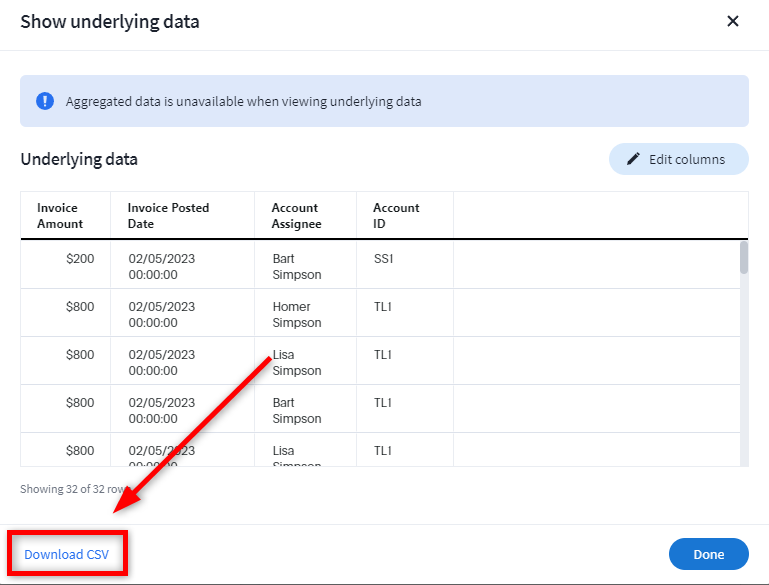Select the $200 invoice amount cell
The height and width of the screenshot is (585, 769).
(x=79, y=259)
